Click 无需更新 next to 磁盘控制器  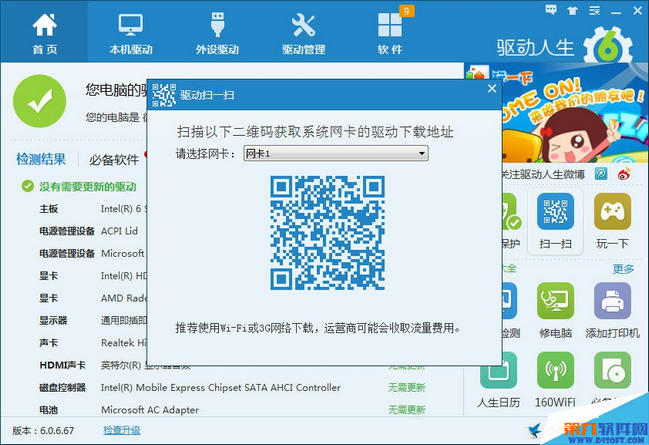coord(406,387)
